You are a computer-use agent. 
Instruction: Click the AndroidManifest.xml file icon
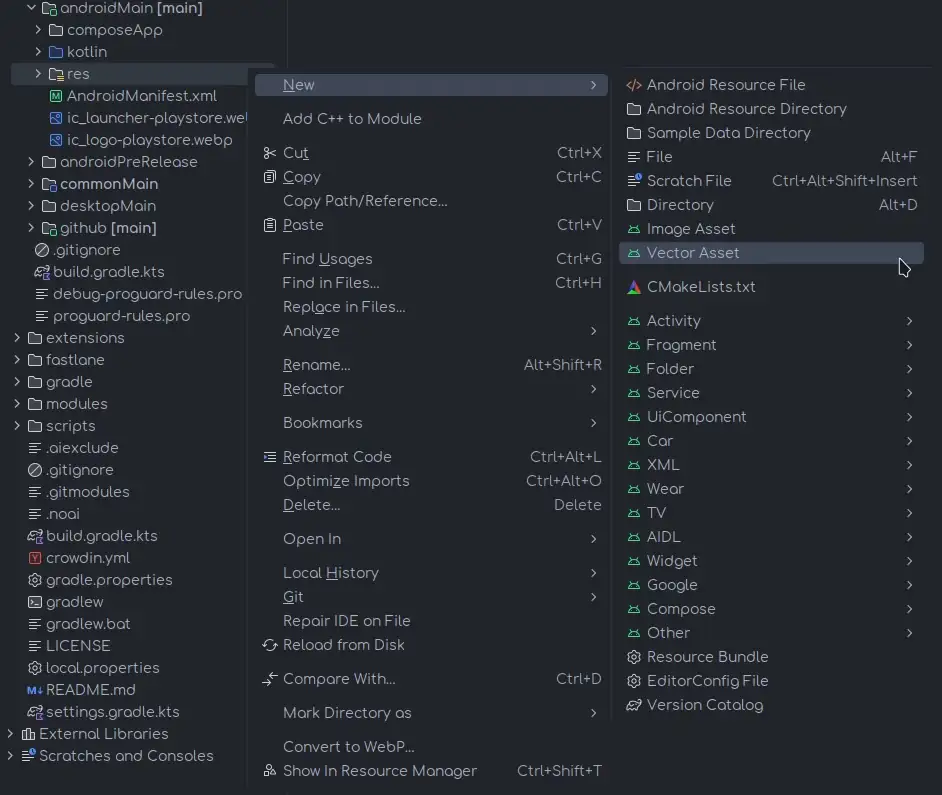(56, 96)
